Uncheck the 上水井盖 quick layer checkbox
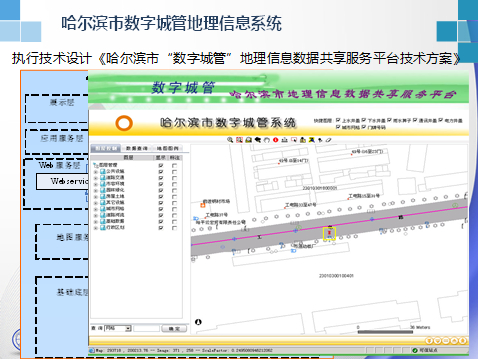This screenshot has height=361, width=480. pyautogui.click(x=338, y=120)
